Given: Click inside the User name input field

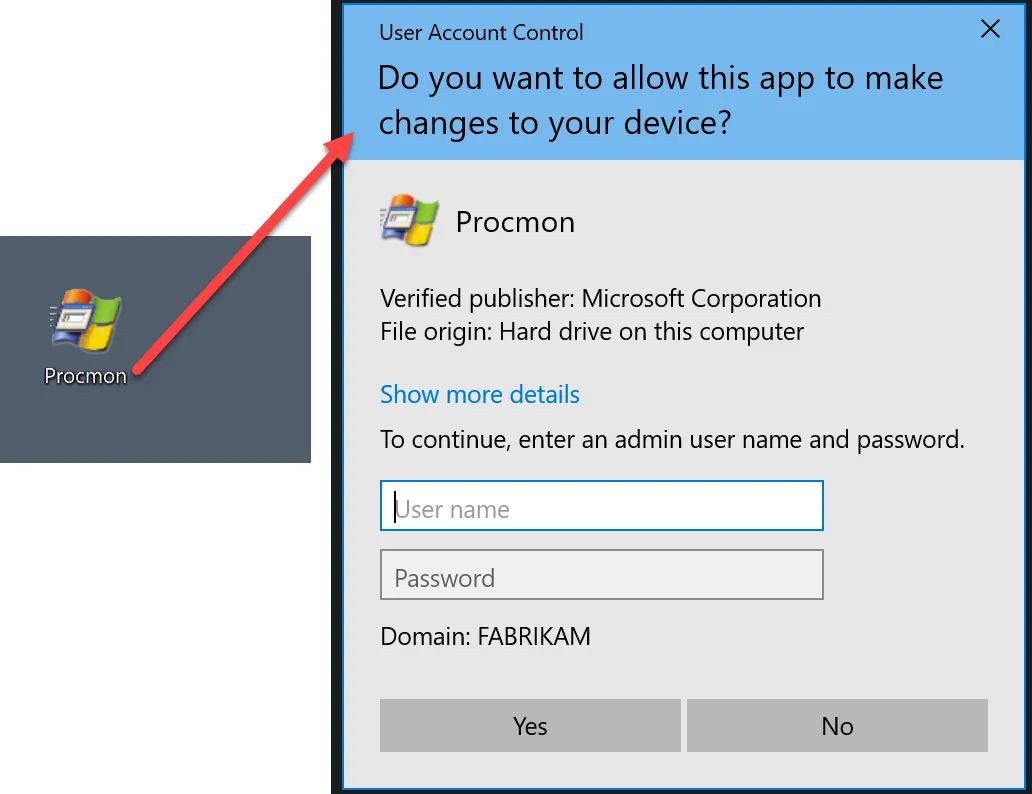Looking at the screenshot, I should [x=600, y=505].
